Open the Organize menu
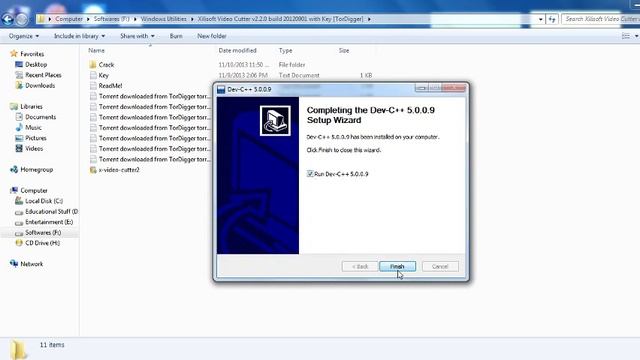 (24, 36)
